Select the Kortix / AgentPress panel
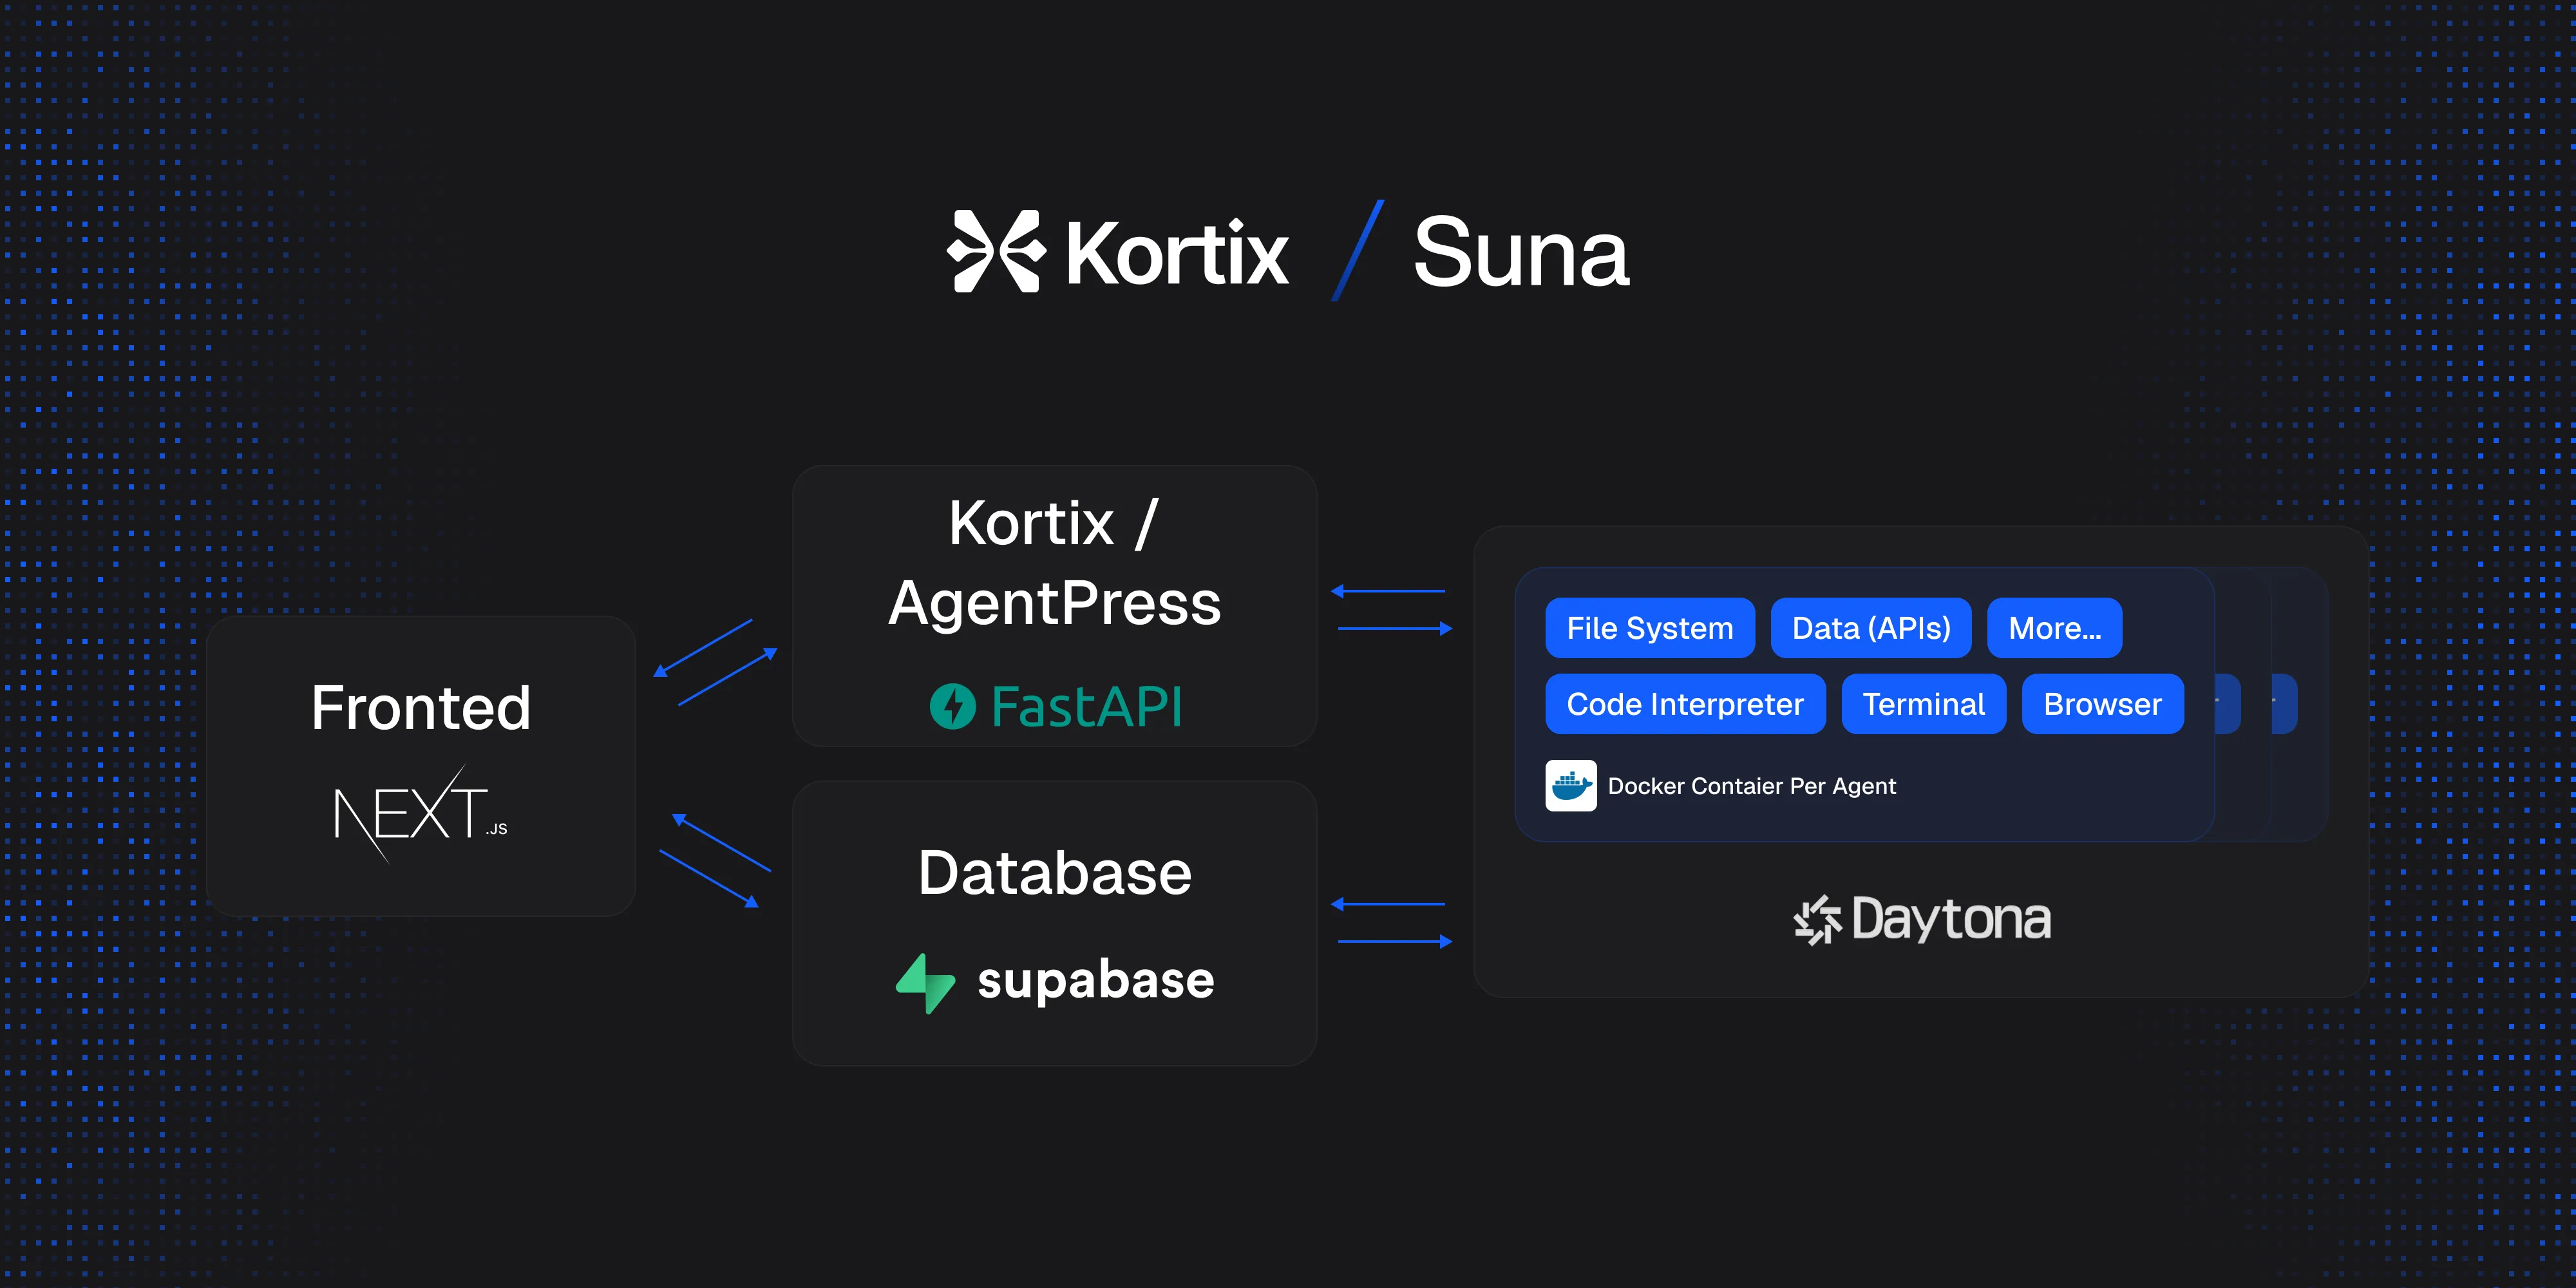Viewport: 2576px width, 1288px height. pyautogui.click(x=1054, y=604)
